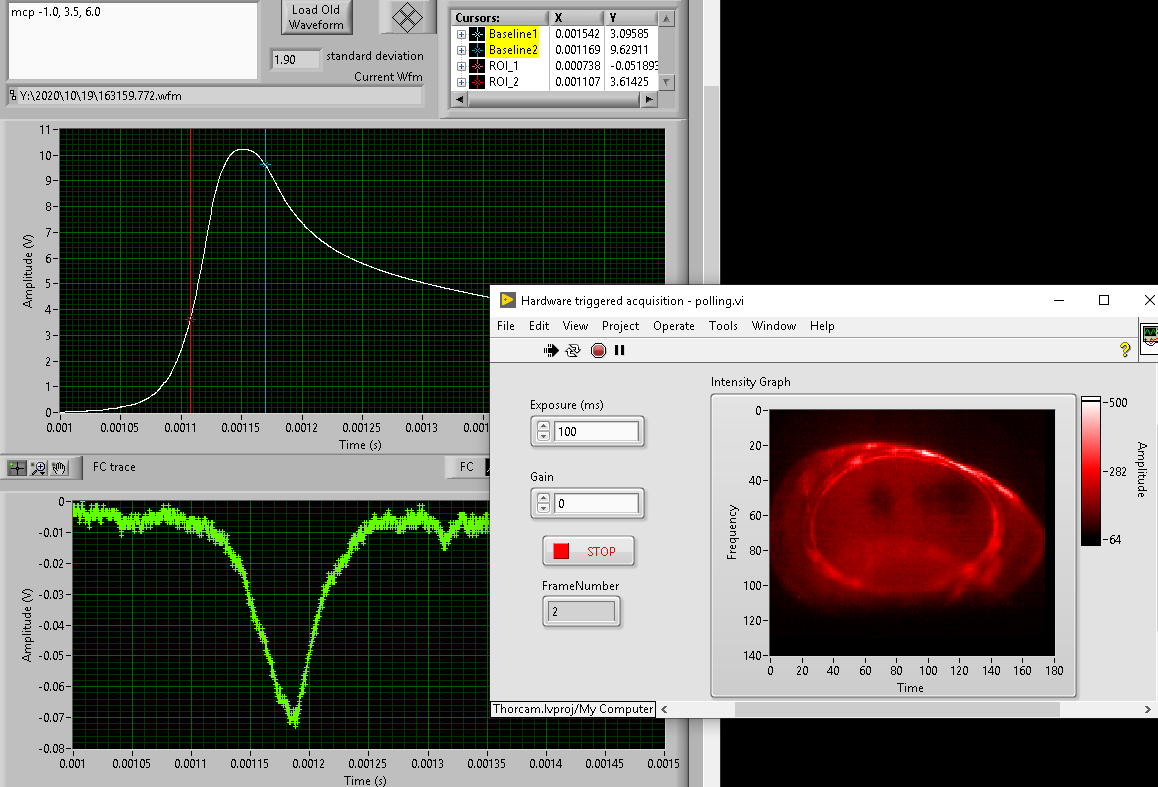Open the Operate menu
The width and height of the screenshot is (1158, 787).
673,326
